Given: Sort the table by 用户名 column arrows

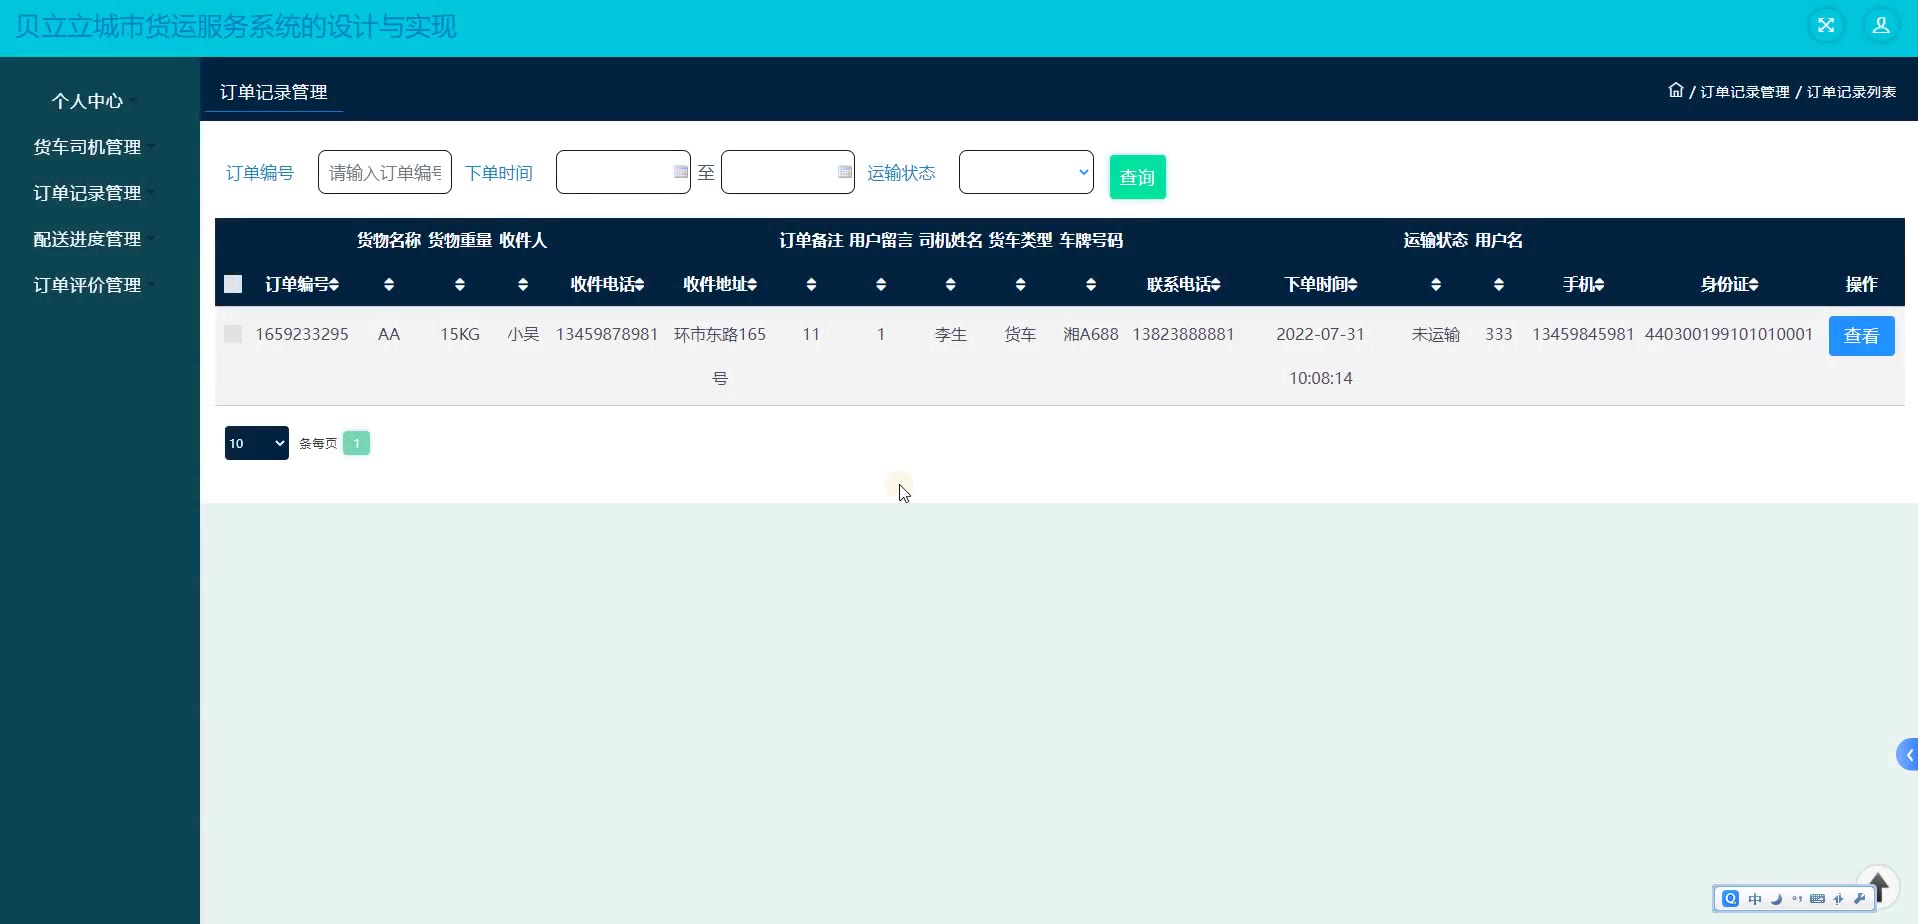Looking at the screenshot, I should click(x=1499, y=285).
